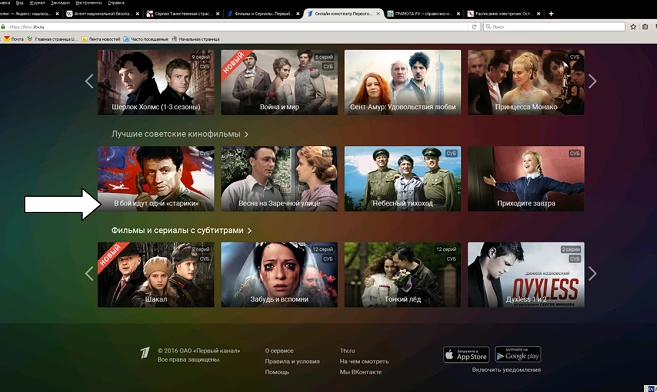This screenshot has width=657, height=392.
Task: Open the Правила и условия footer link
Action: (x=292, y=361)
